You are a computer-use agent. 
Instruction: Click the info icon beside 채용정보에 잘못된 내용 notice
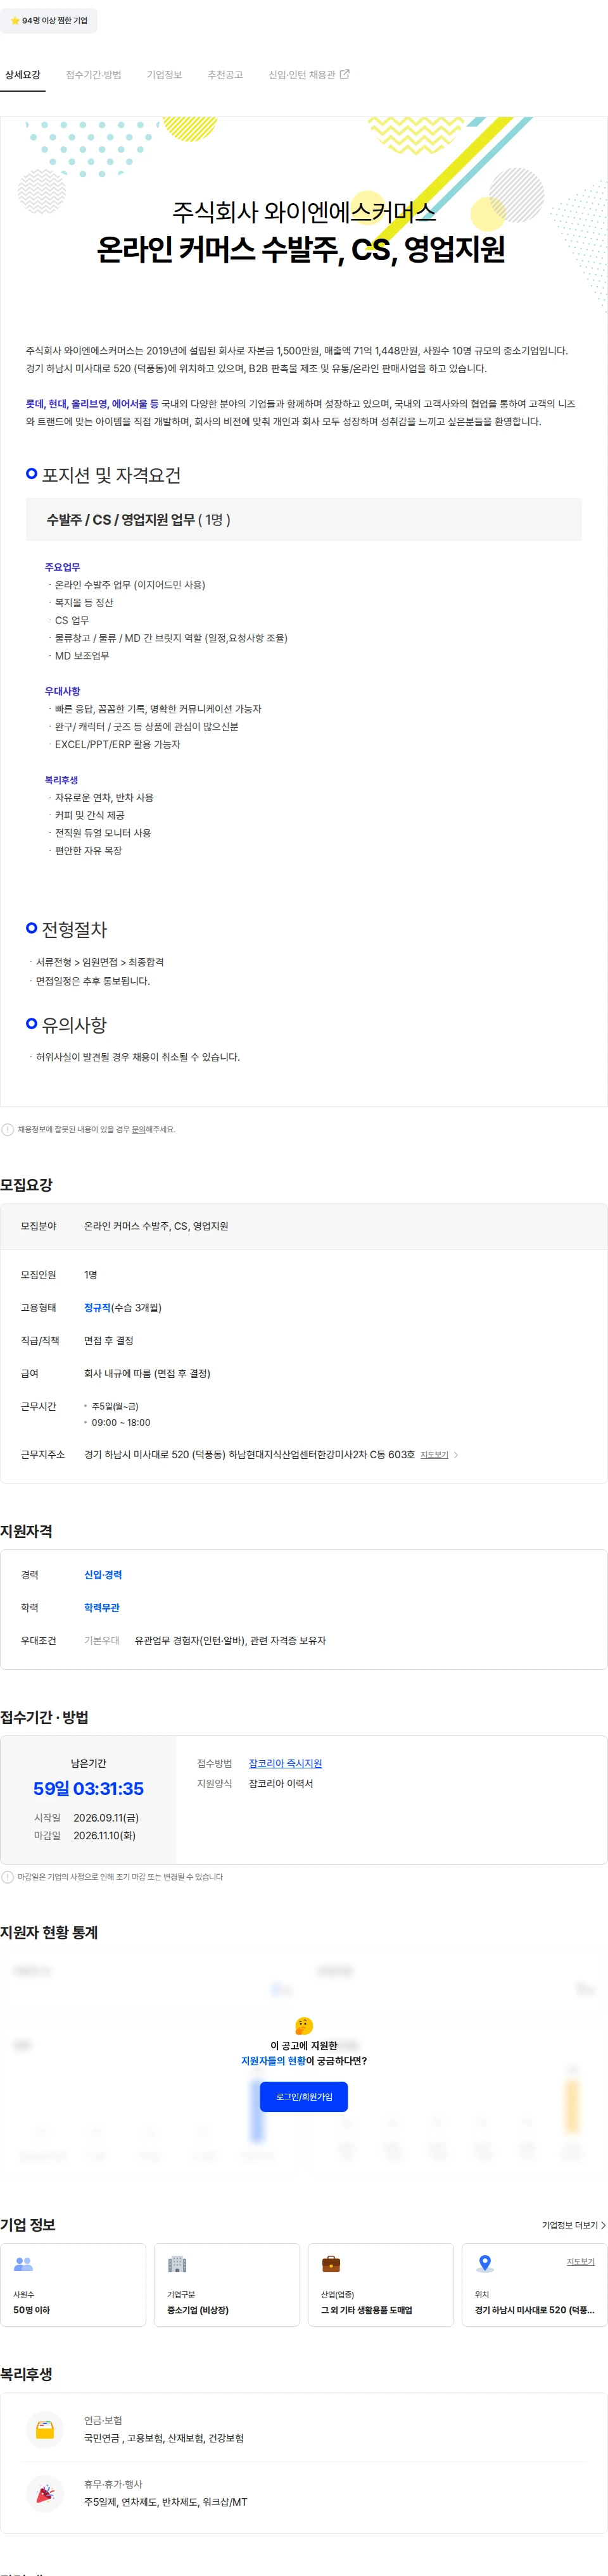[8, 1129]
